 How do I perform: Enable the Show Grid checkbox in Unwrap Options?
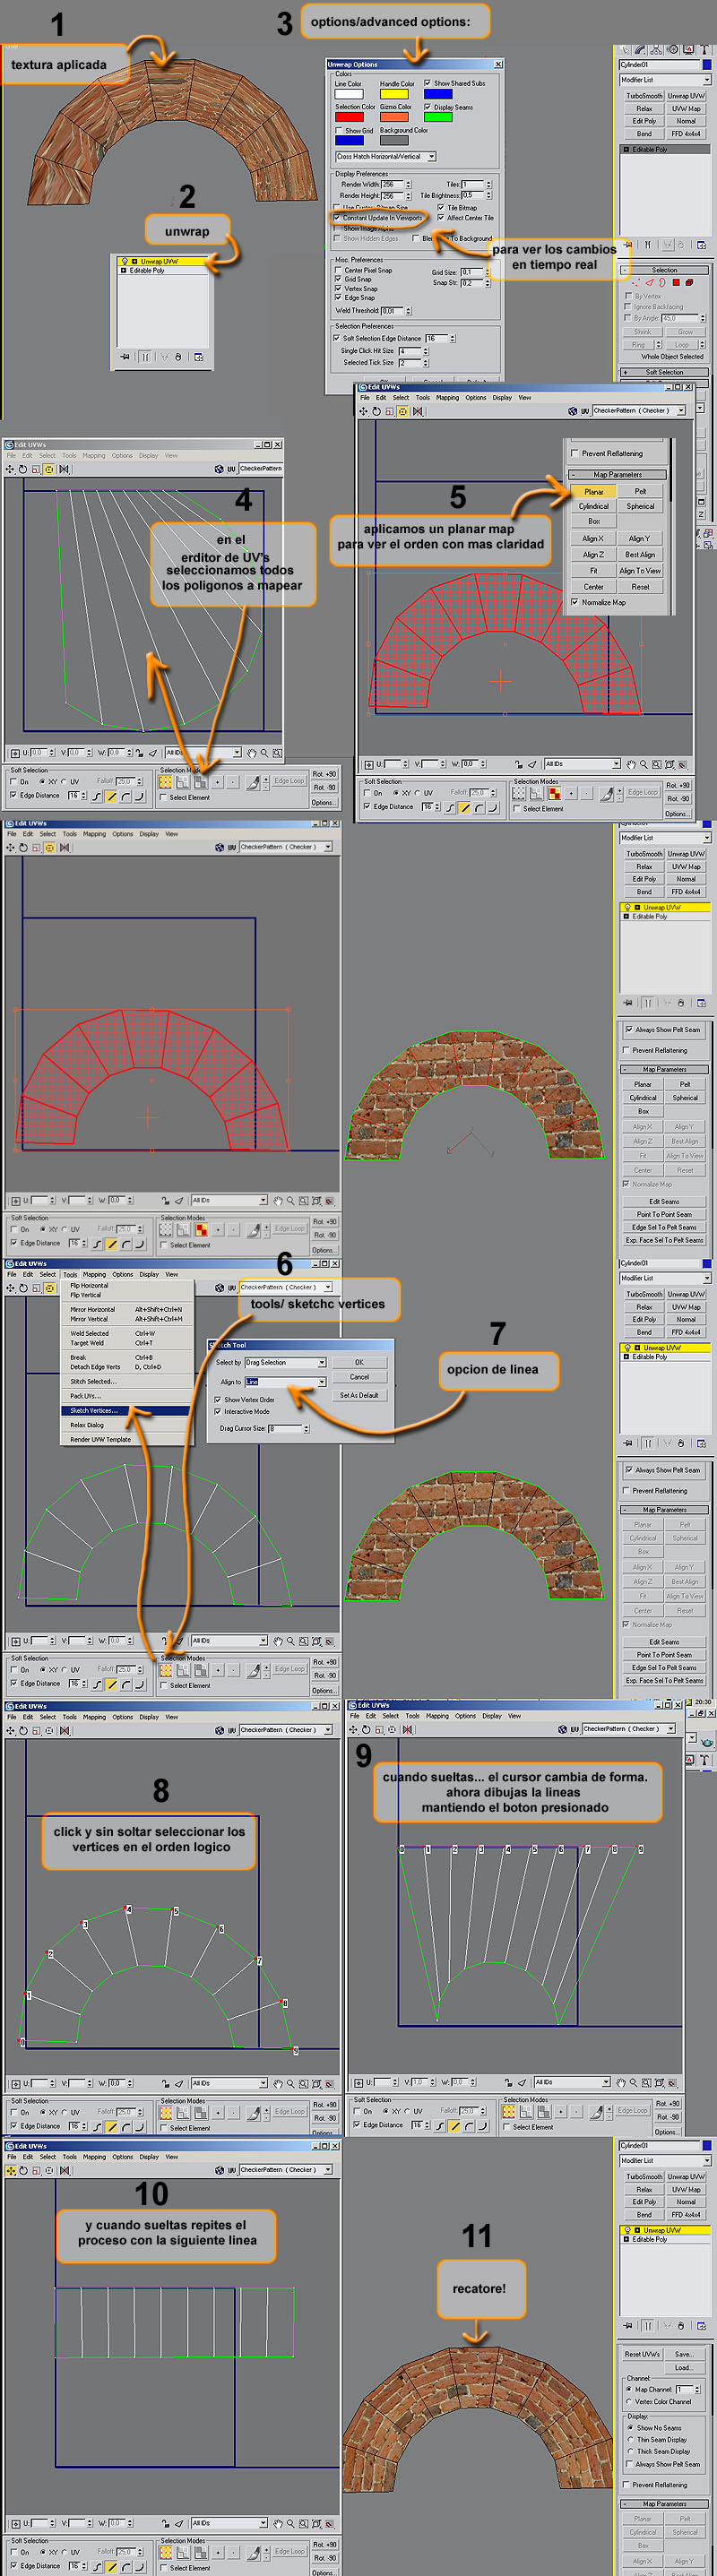[x=339, y=131]
